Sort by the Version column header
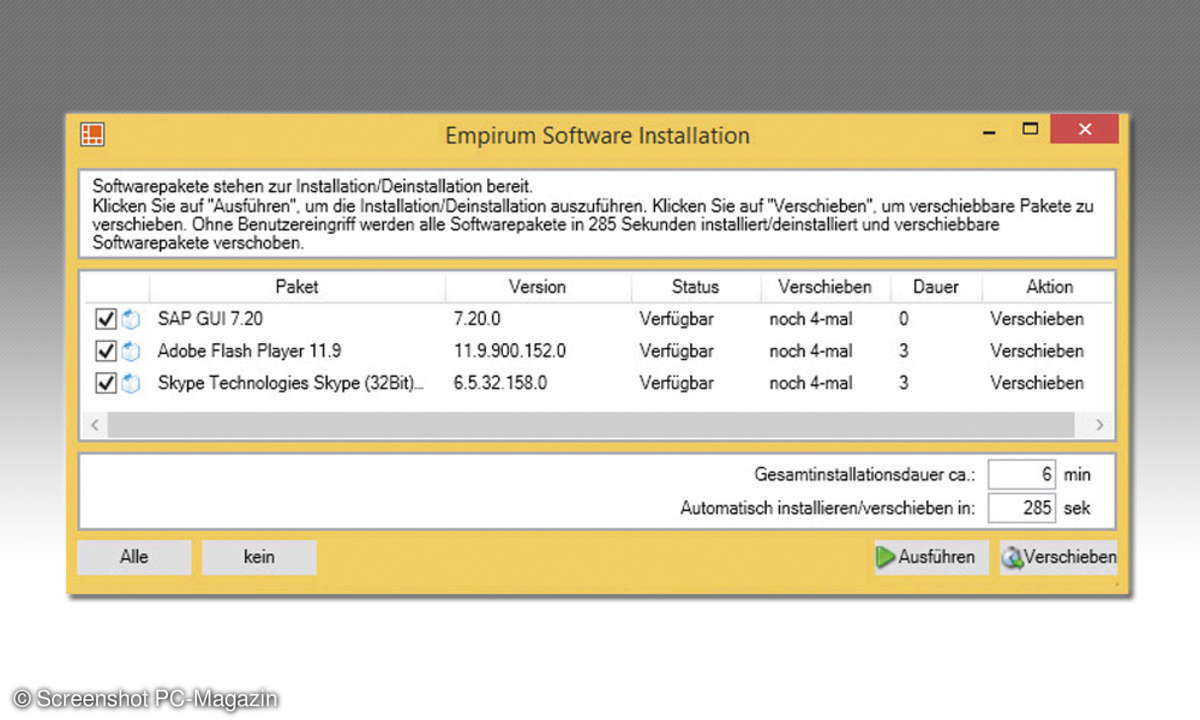This screenshot has height=720, width=1200. coord(538,287)
